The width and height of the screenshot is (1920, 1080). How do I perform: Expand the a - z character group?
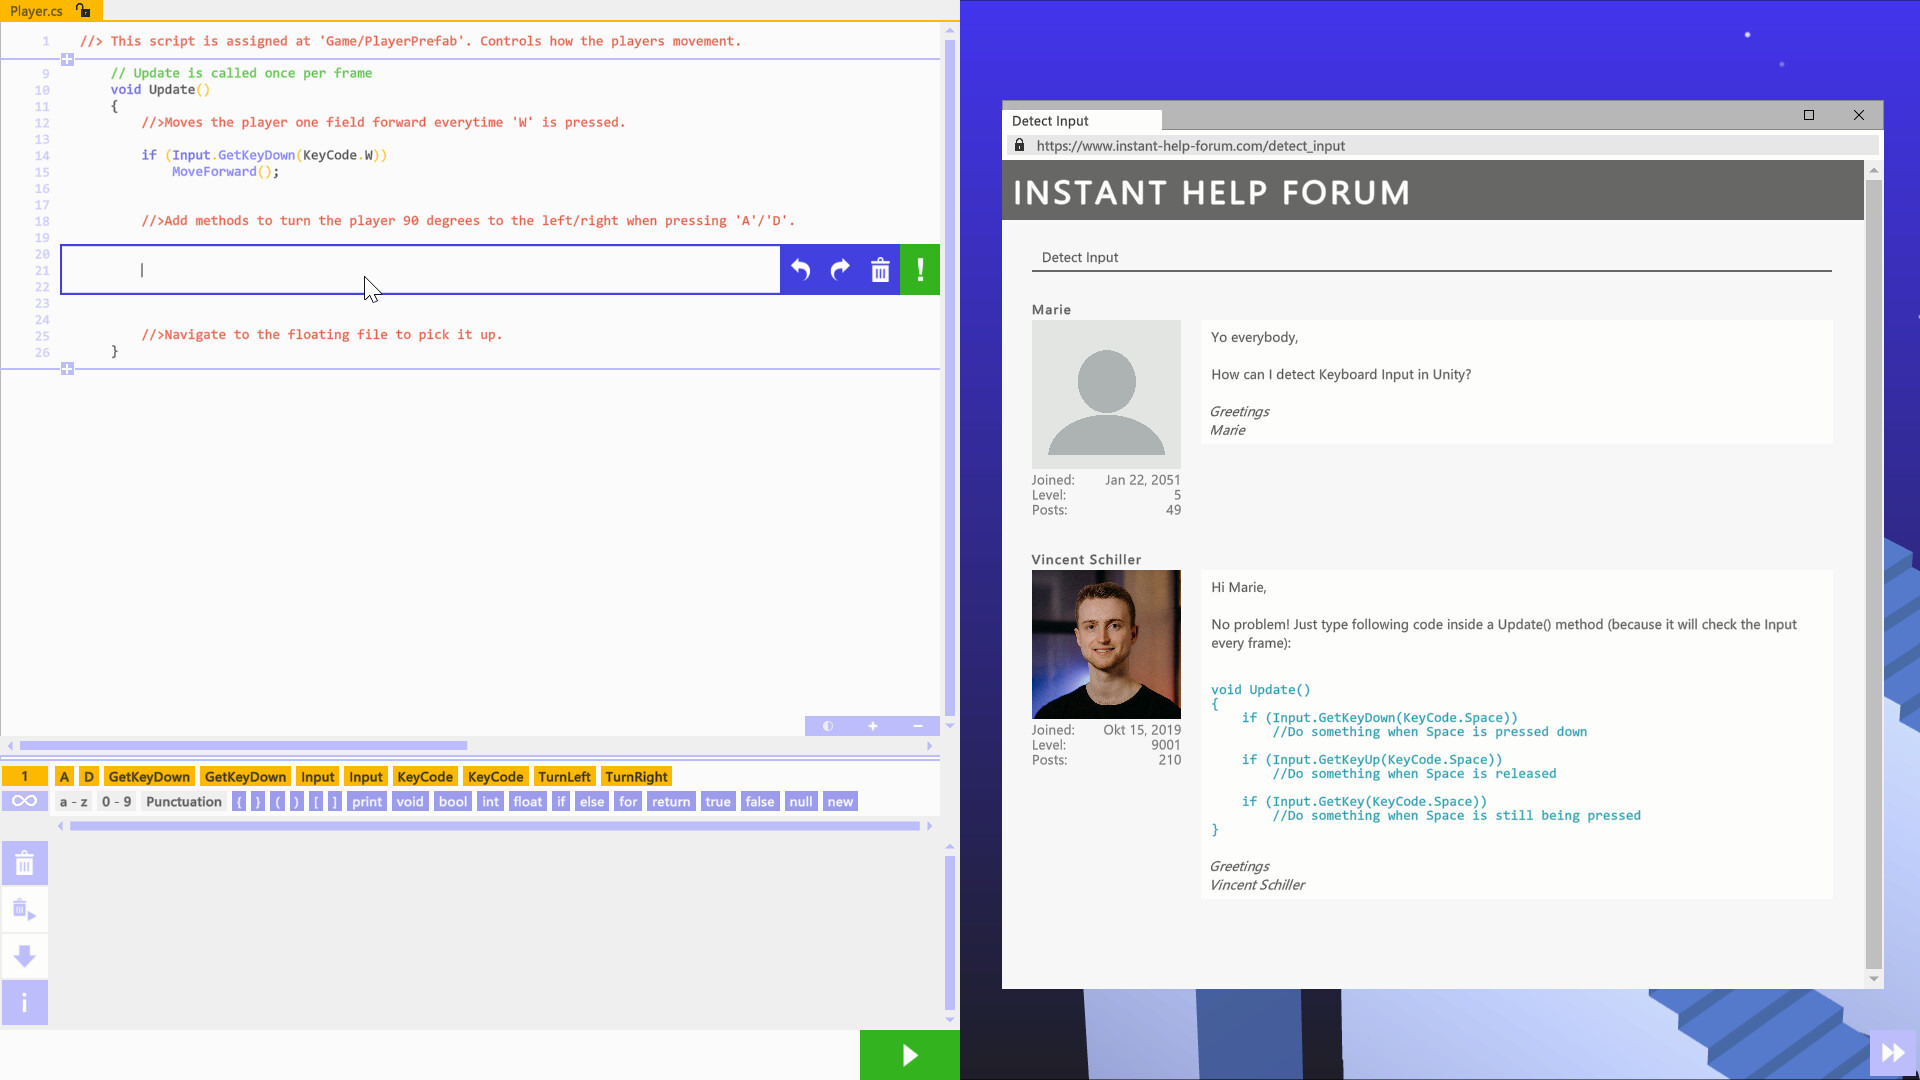pos(73,802)
